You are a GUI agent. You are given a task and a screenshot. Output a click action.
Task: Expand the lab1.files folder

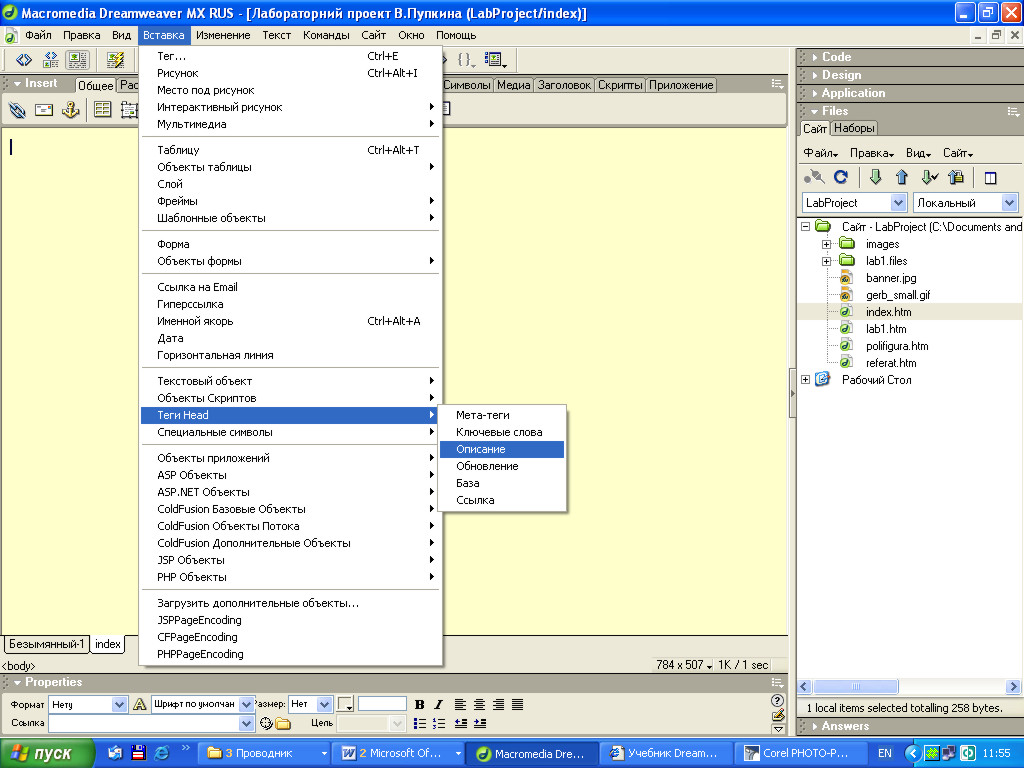826,261
